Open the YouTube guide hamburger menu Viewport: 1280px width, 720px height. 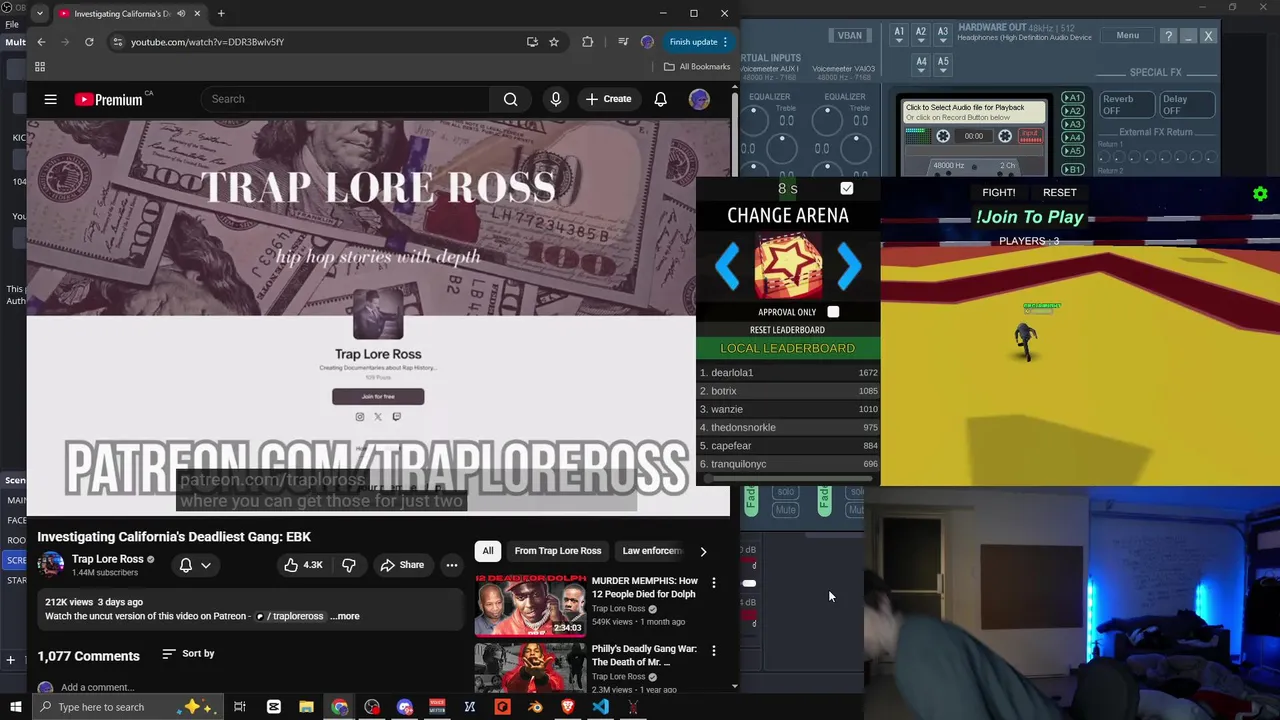(x=50, y=99)
